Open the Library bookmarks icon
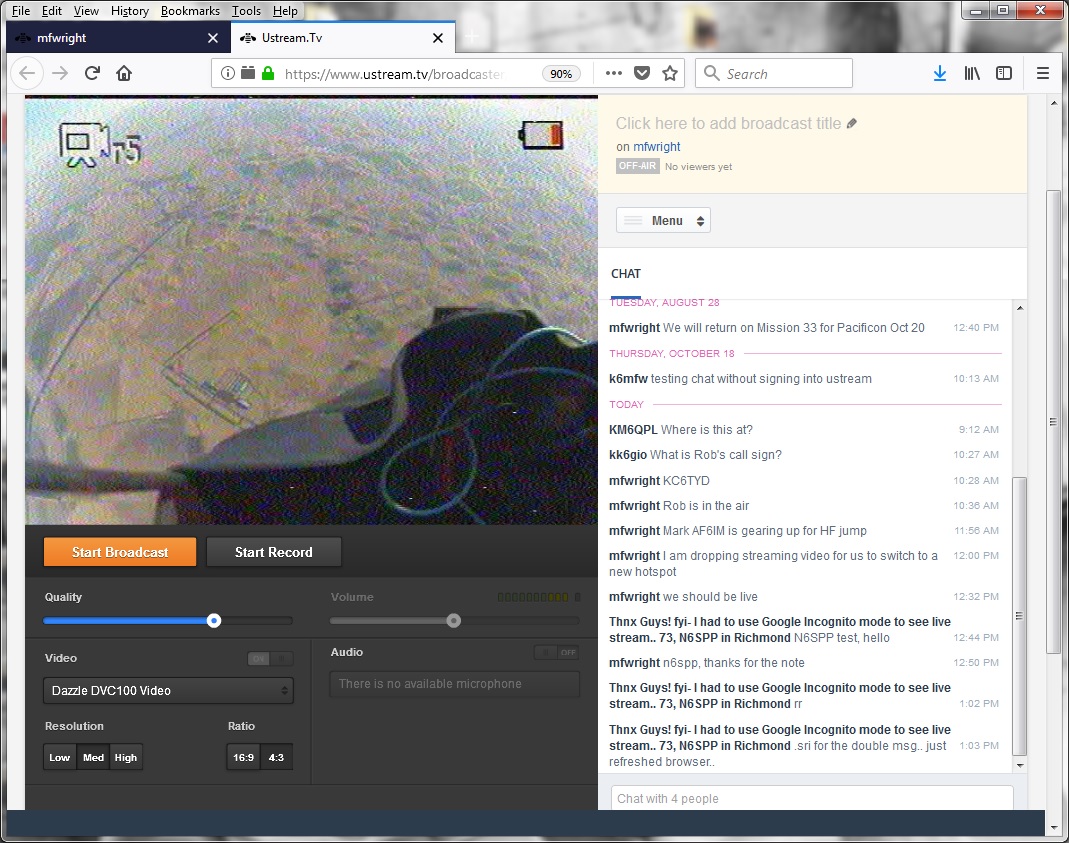 972,73
